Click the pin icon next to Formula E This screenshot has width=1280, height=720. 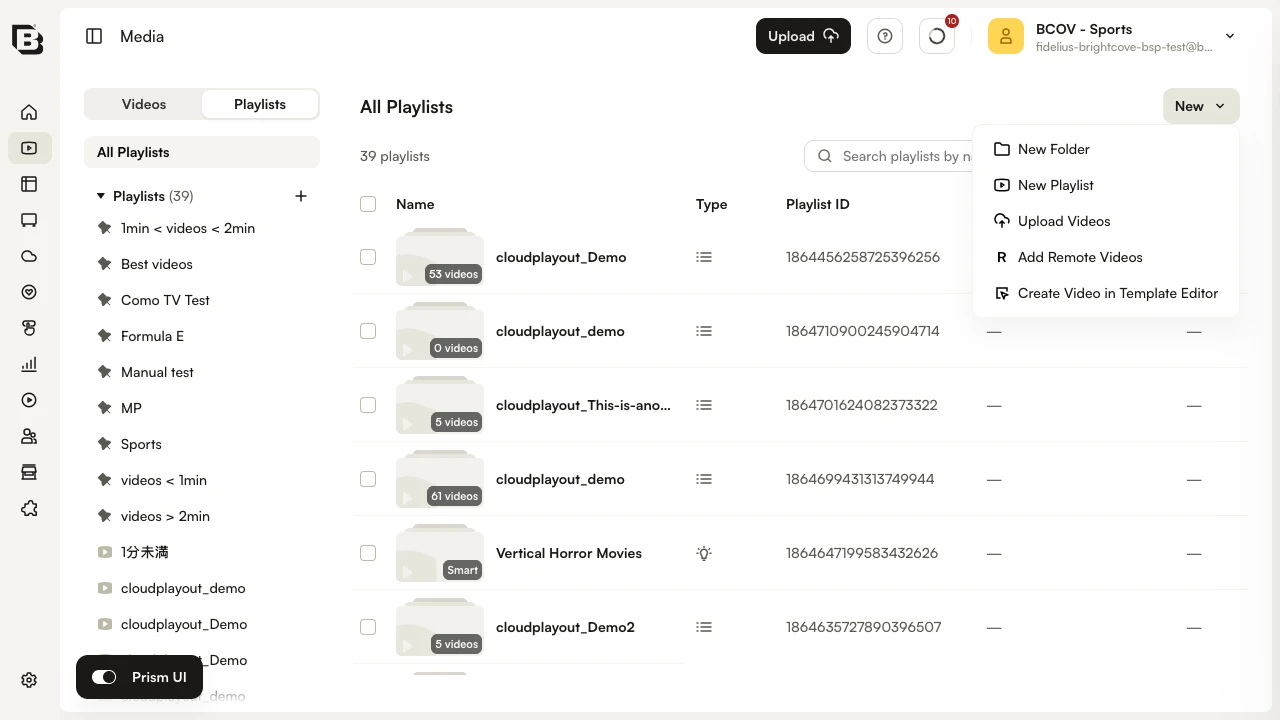tap(104, 336)
